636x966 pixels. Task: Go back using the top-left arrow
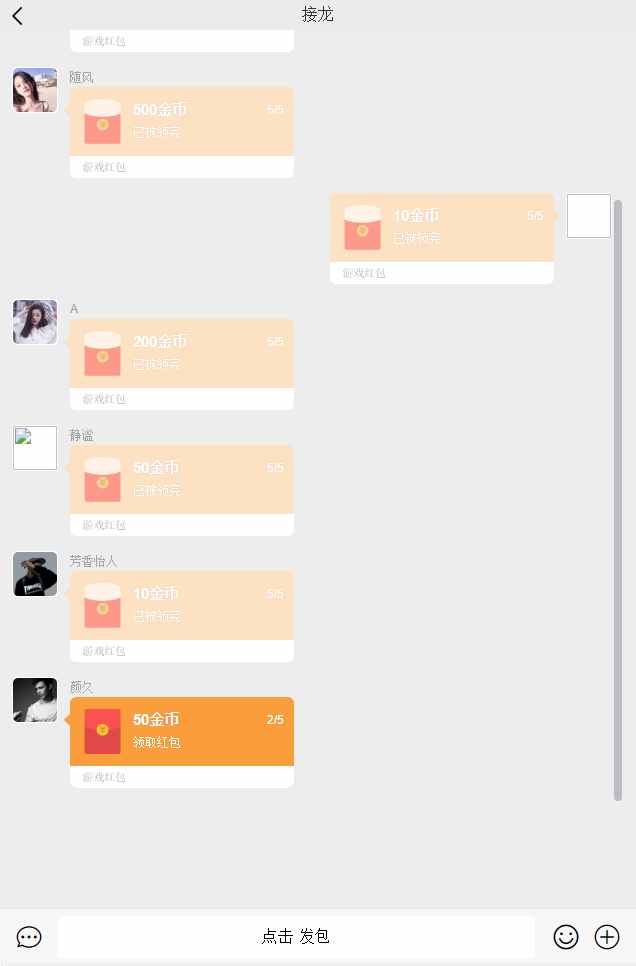pos(18,16)
